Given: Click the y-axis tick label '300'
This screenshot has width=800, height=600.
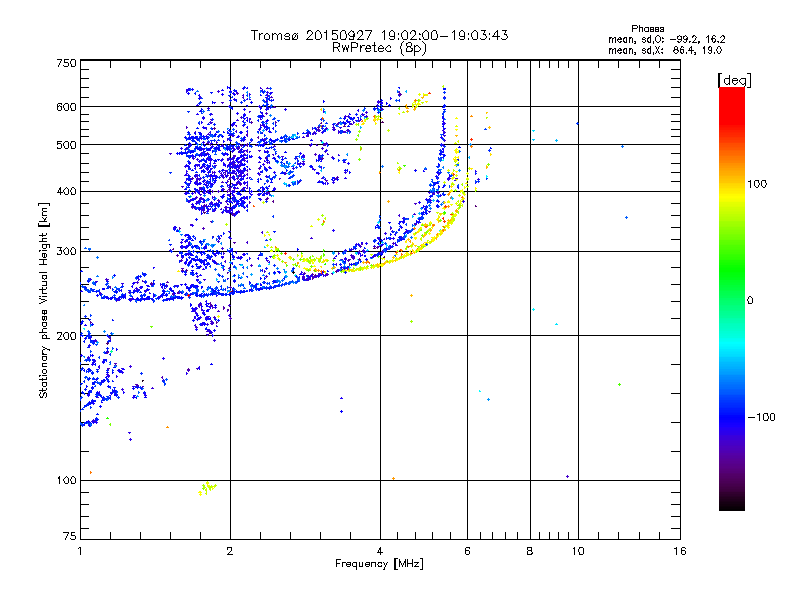Looking at the screenshot, I should (x=66, y=251).
